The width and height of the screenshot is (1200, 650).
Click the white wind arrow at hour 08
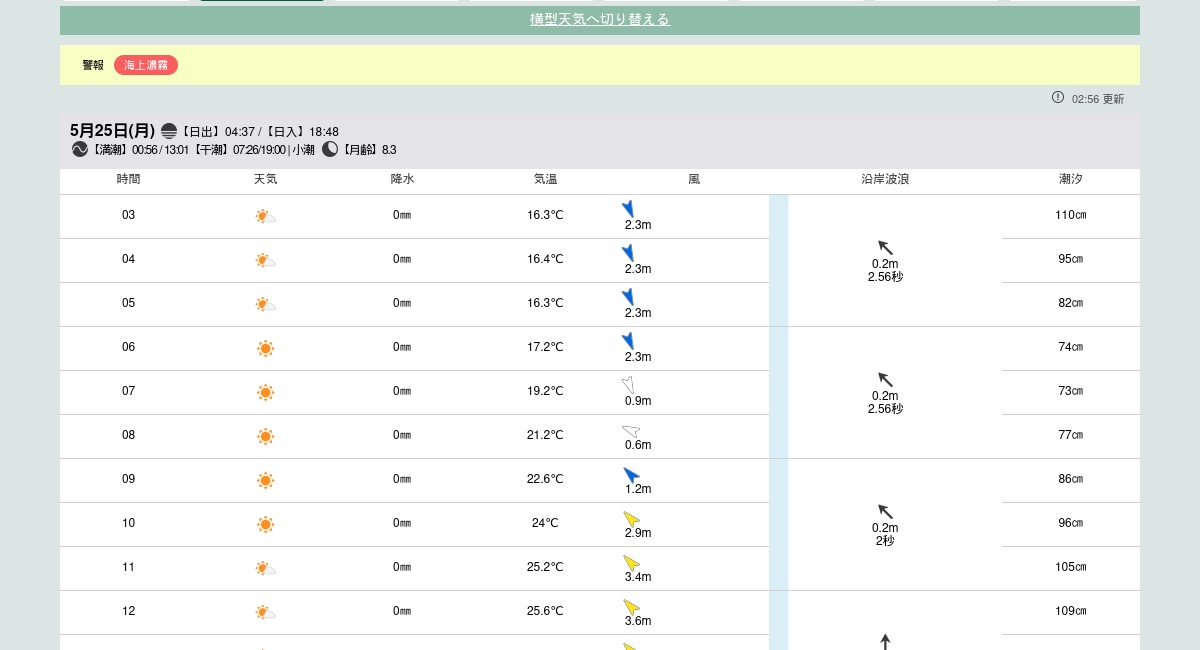[x=630, y=431]
